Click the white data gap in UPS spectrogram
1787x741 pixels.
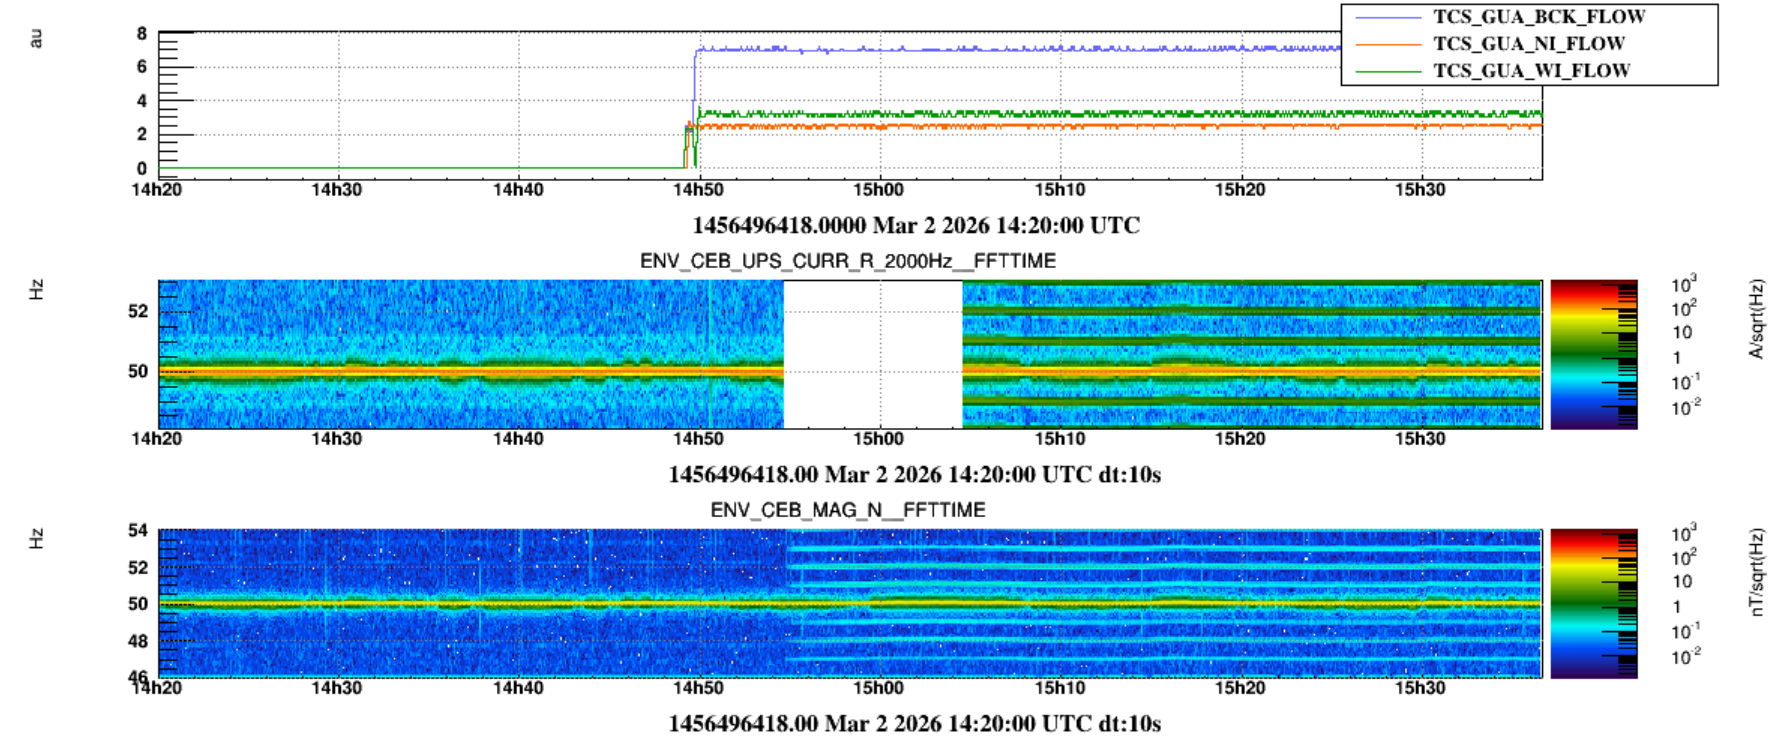click(x=872, y=355)
